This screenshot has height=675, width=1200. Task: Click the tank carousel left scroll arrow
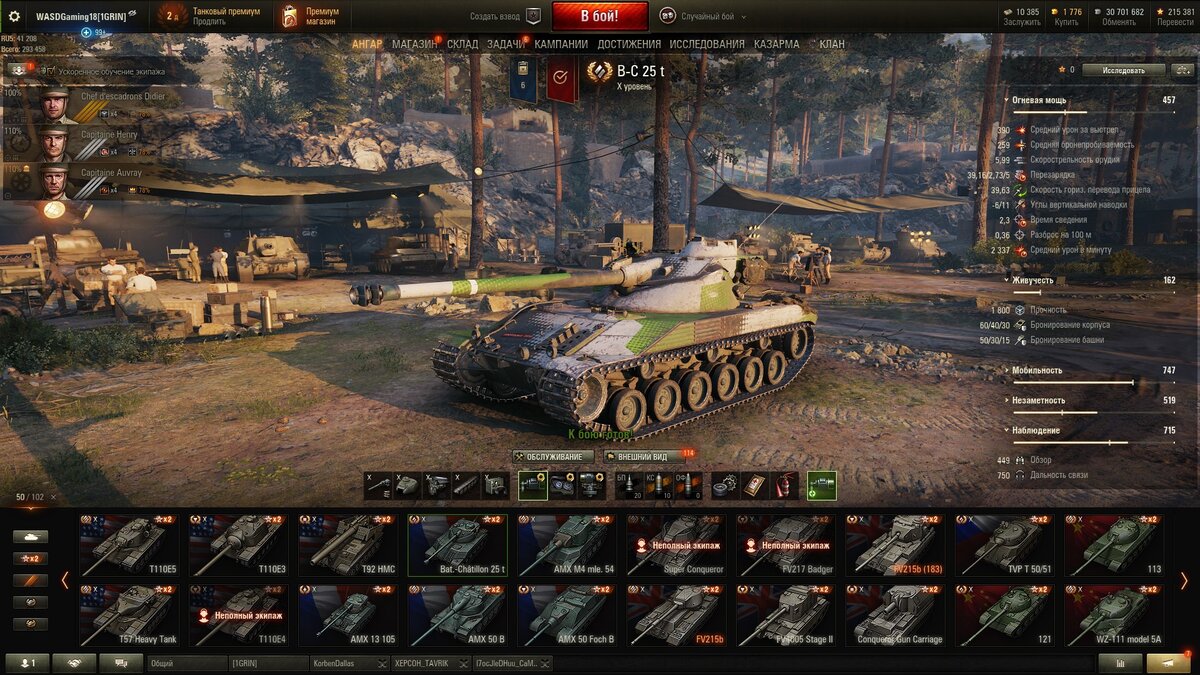(x=65, y=580)
